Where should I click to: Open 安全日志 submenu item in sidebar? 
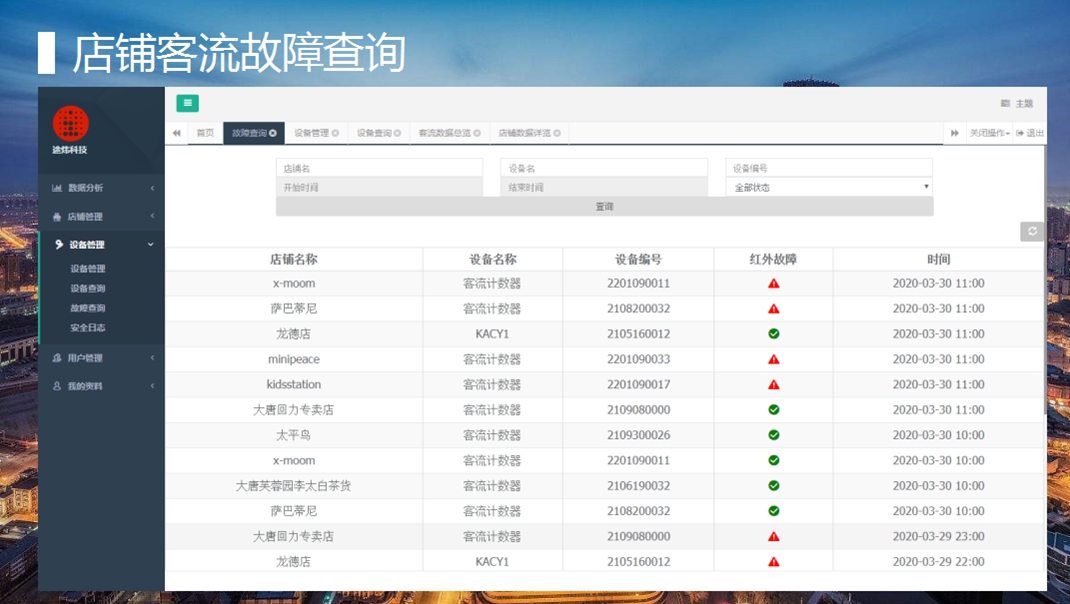87,328
